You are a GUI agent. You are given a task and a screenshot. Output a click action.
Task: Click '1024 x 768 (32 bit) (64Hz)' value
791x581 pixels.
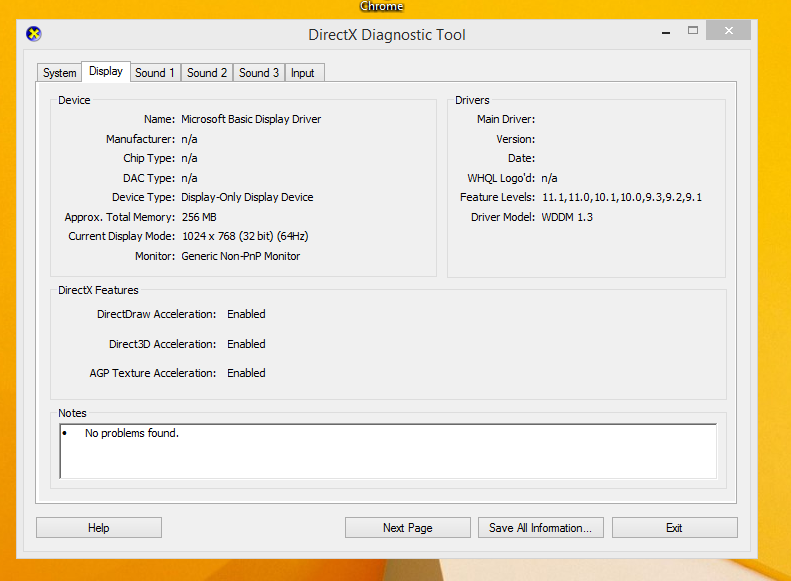245,236
